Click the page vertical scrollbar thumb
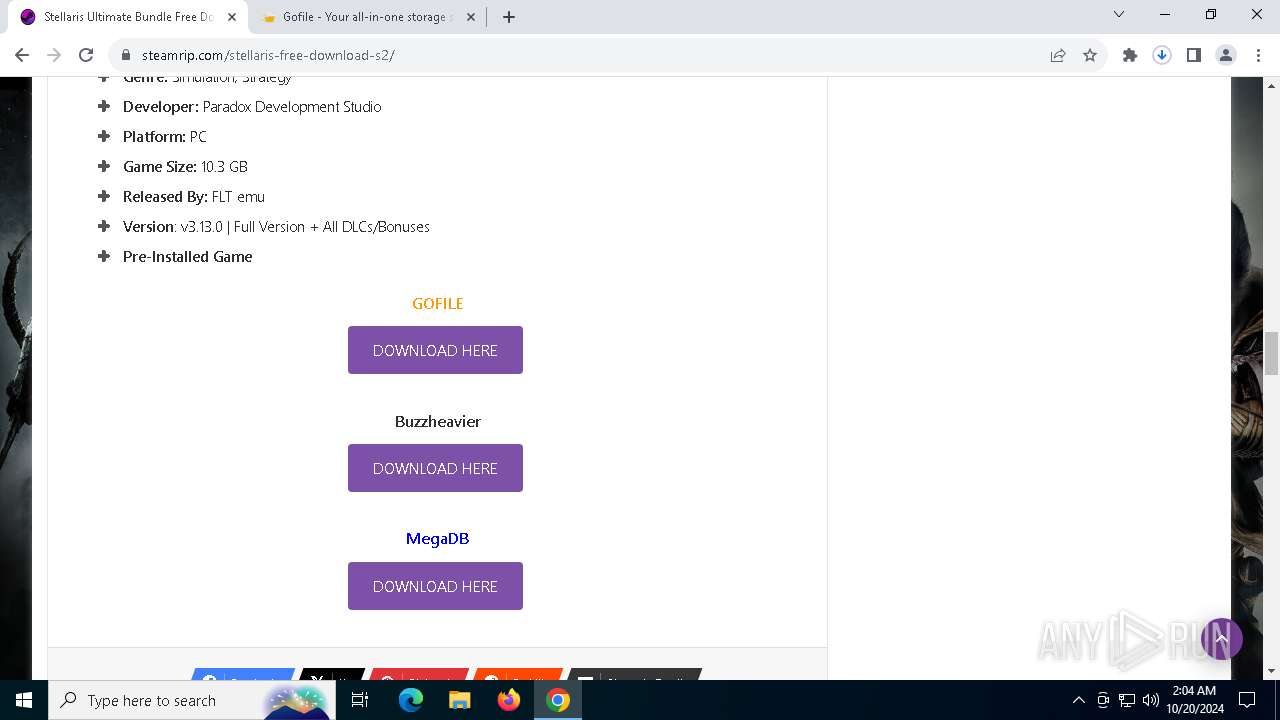 [x=1271, y=353]
